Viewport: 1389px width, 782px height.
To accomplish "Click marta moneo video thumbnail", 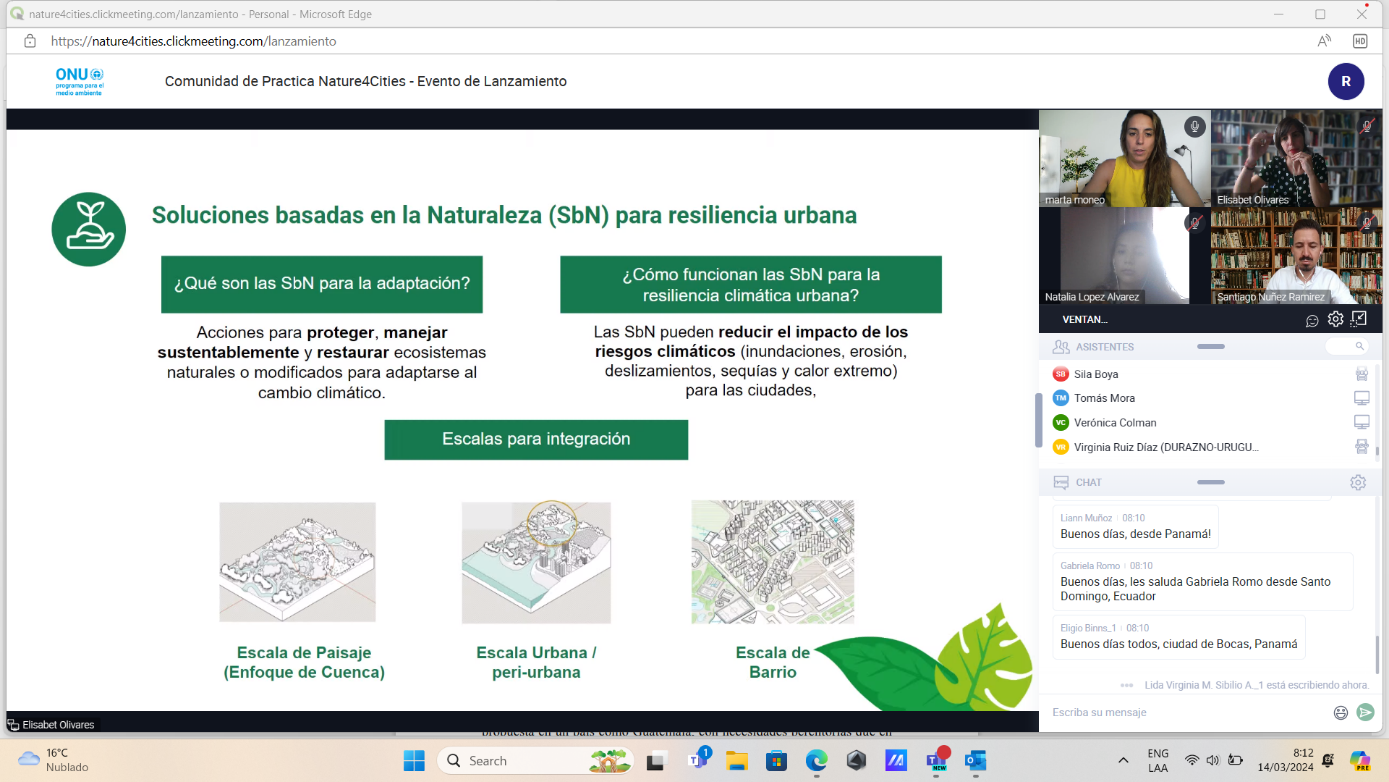I will click(x=1124, y=158).
